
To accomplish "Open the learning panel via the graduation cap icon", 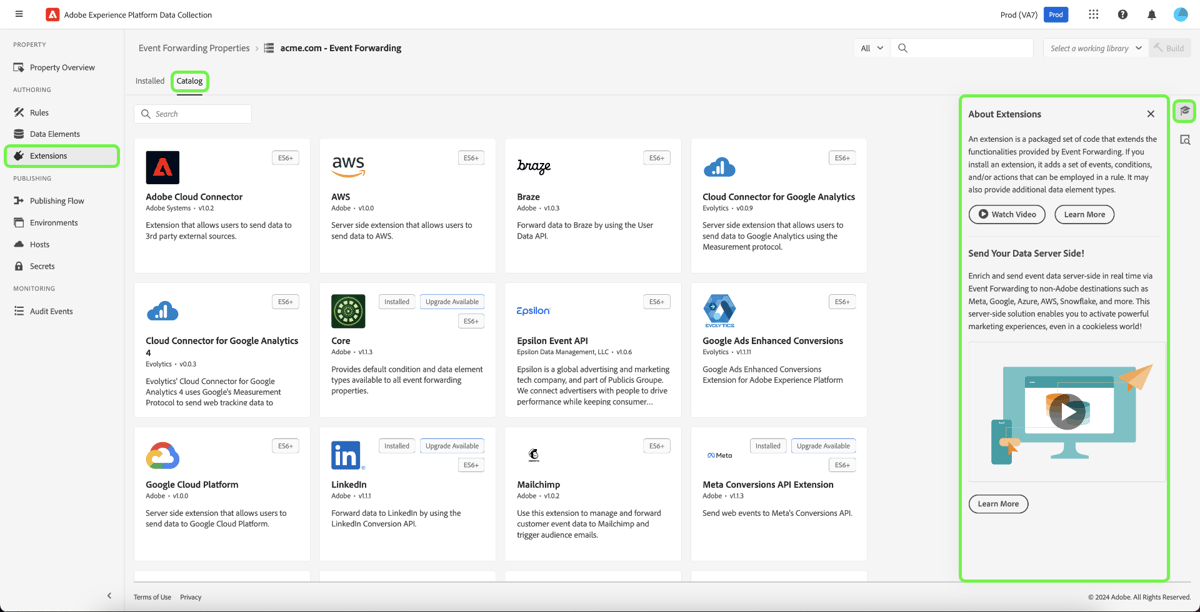I will pos(1185,111).
